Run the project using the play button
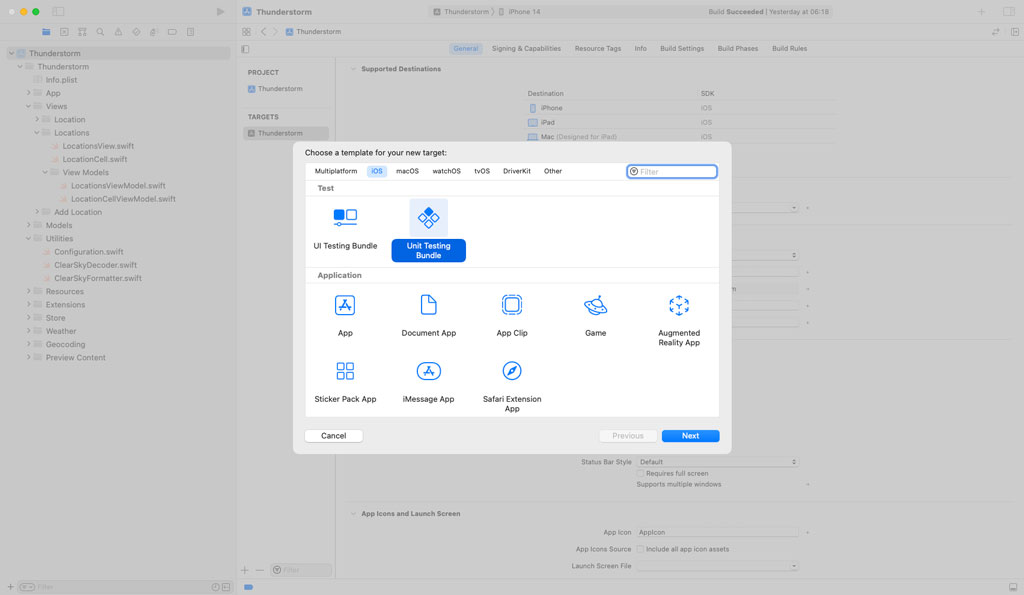The image size is (1024, 595). [220, 12]
